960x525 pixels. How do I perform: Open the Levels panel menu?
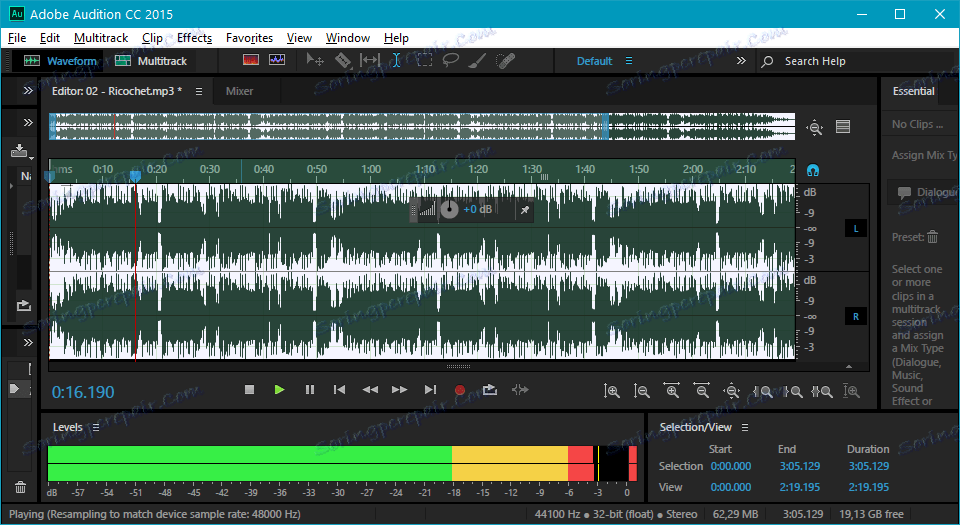[x=95, y=427]
